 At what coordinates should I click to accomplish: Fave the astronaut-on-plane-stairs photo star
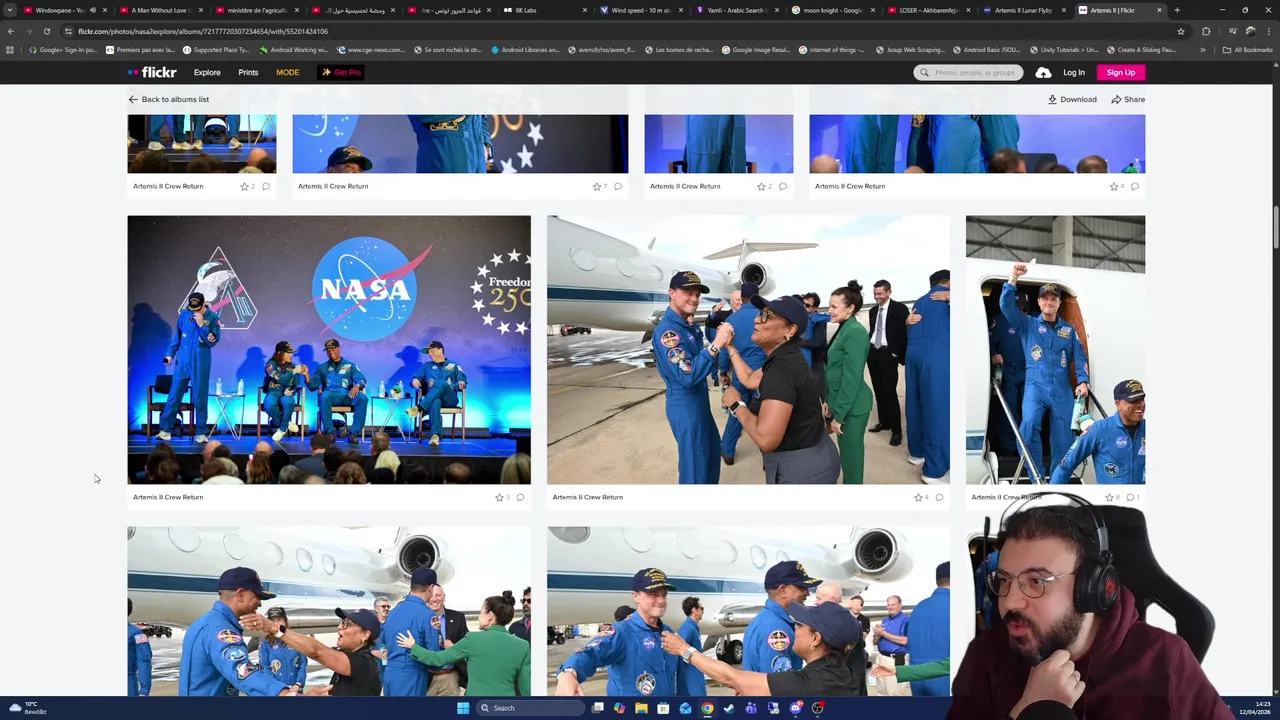tap(1109, 497)
